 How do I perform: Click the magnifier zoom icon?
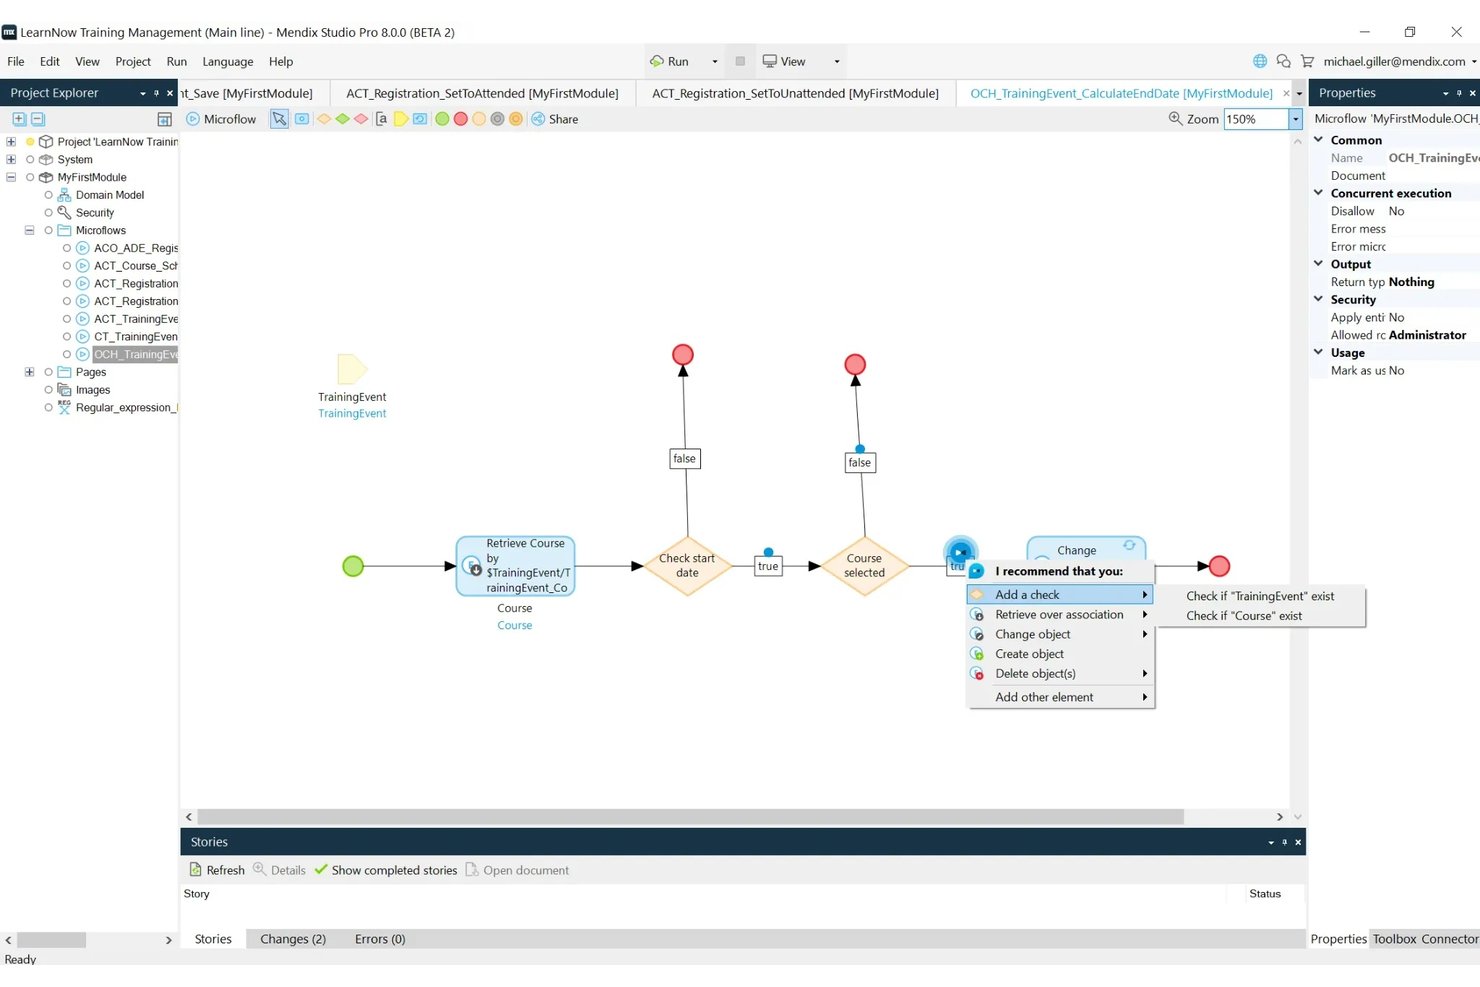(1175, 118)
